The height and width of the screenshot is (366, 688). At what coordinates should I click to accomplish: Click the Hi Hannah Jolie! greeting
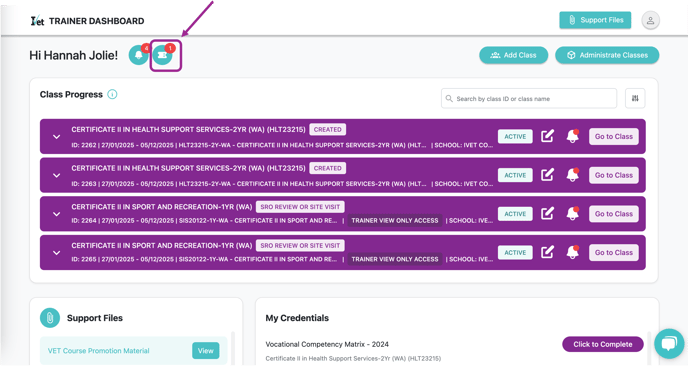[74, 55]
